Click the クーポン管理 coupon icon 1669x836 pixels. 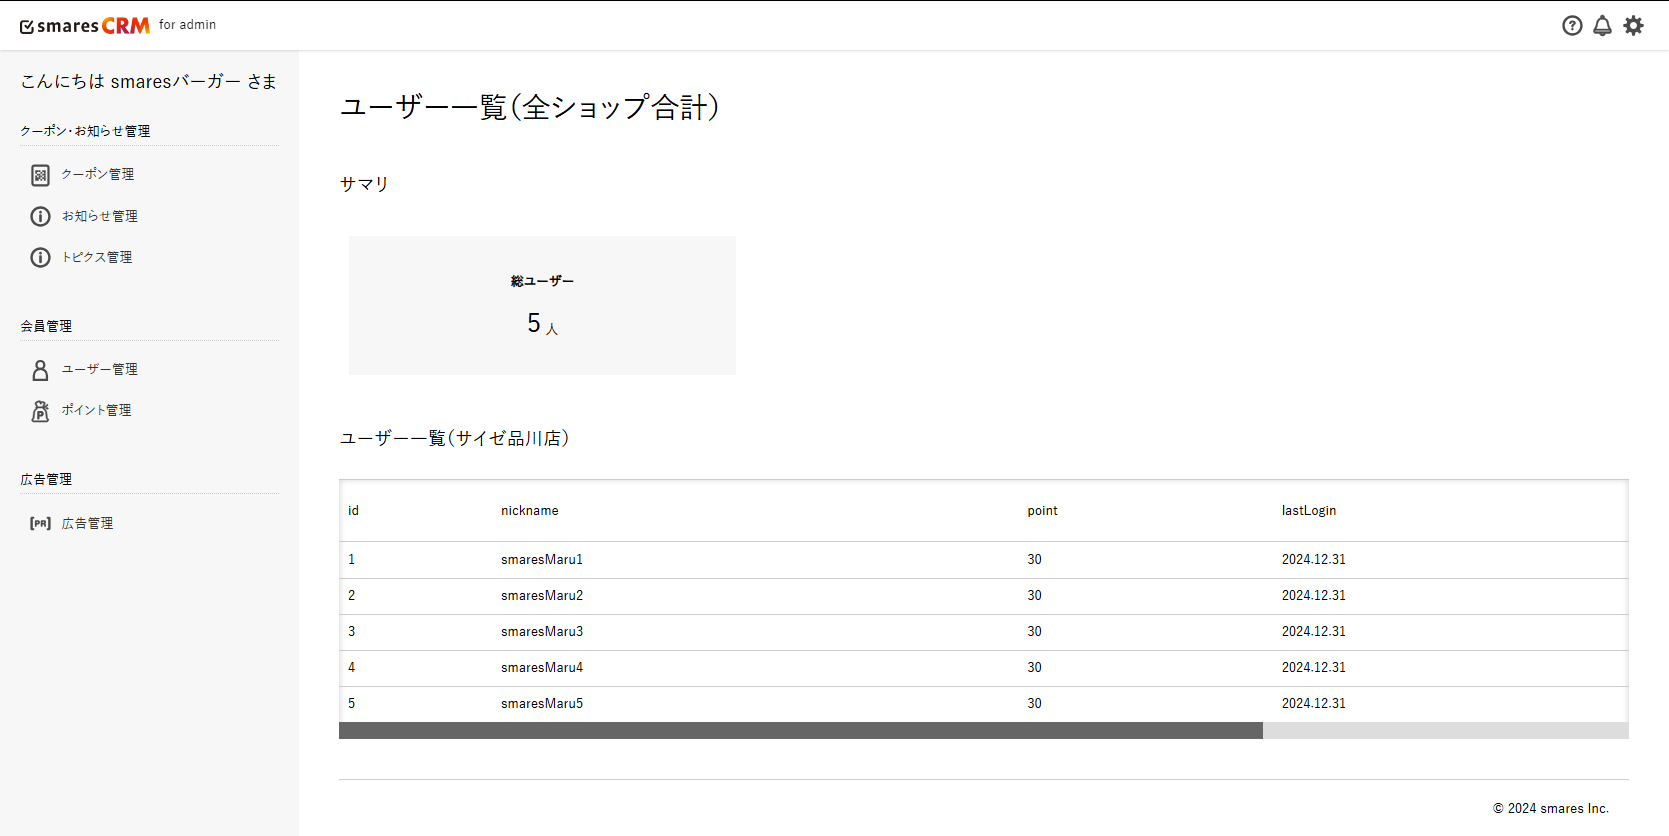40,175
